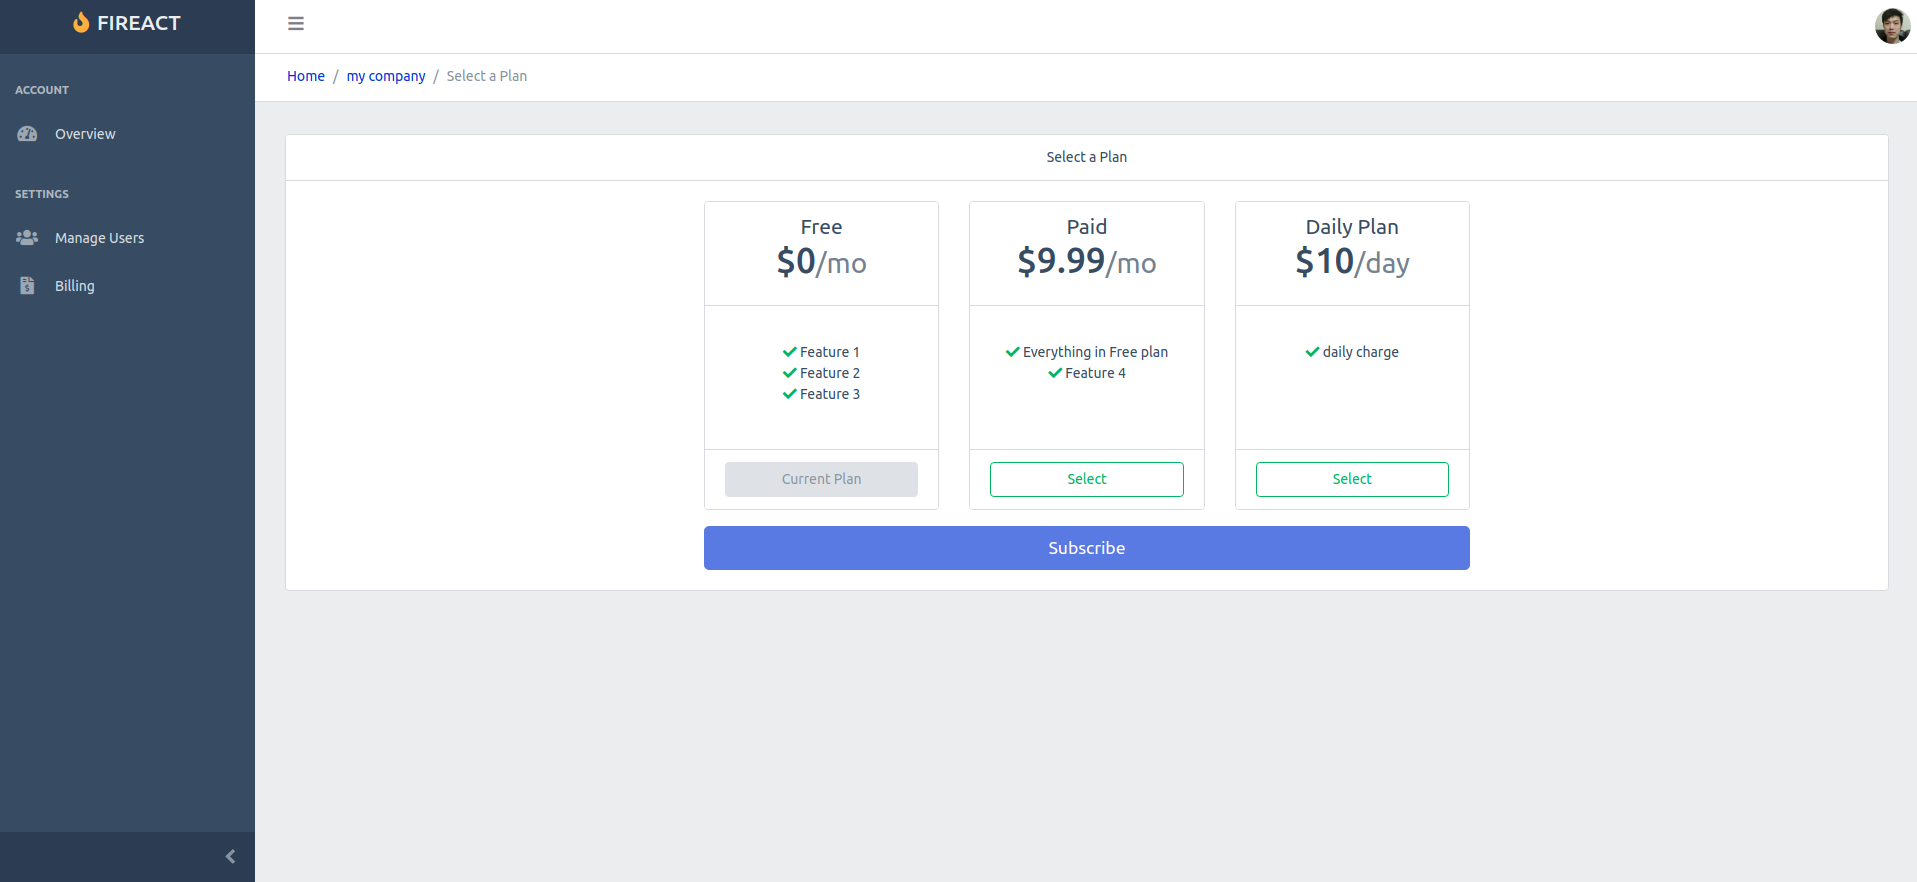Collapse the sidebar with the chevron arrow
This screenshot has width=1917, height=882.
coord(229,856)
